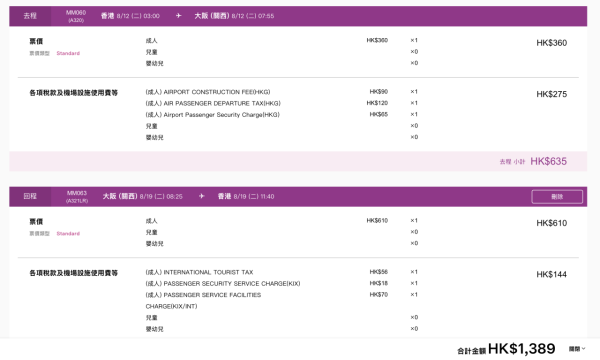Click the HK$56 tourist tax amount
This screenshot has height=360, width=600.
coord(378,272)
